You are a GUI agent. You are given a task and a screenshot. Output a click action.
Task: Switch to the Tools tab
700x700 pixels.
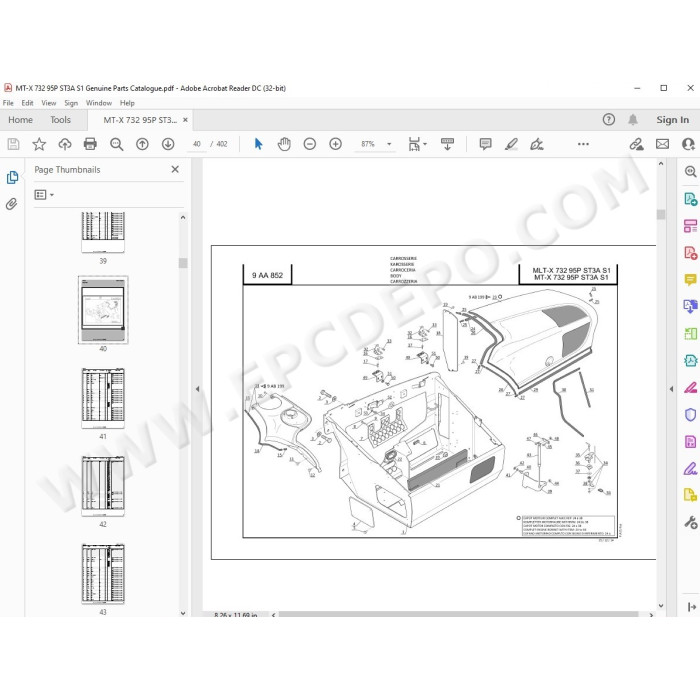click(x=60, y=120)
